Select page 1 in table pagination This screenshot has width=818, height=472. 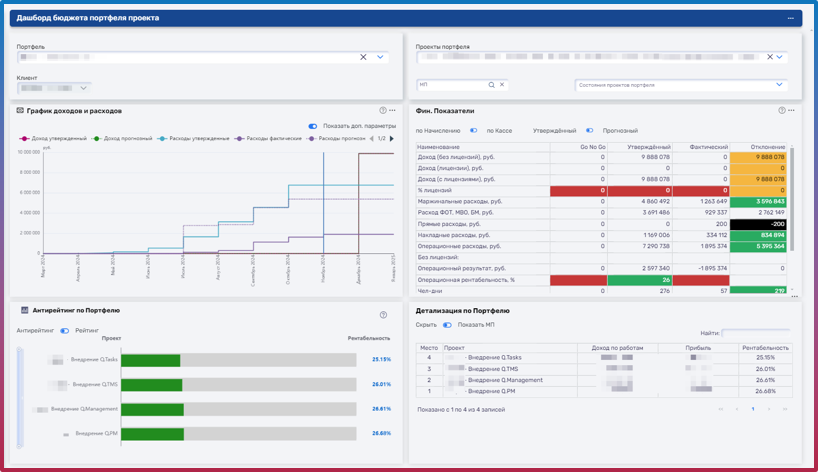pos(753,409)
